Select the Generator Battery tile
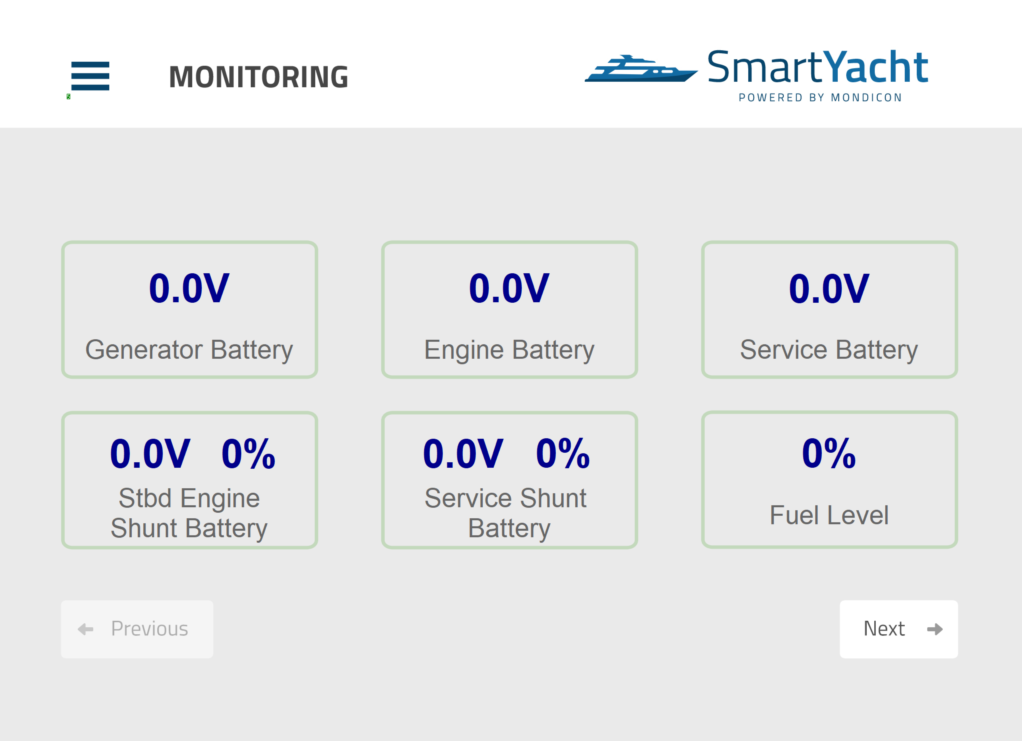Screen dimensions: 1022x741 (190, 310)
